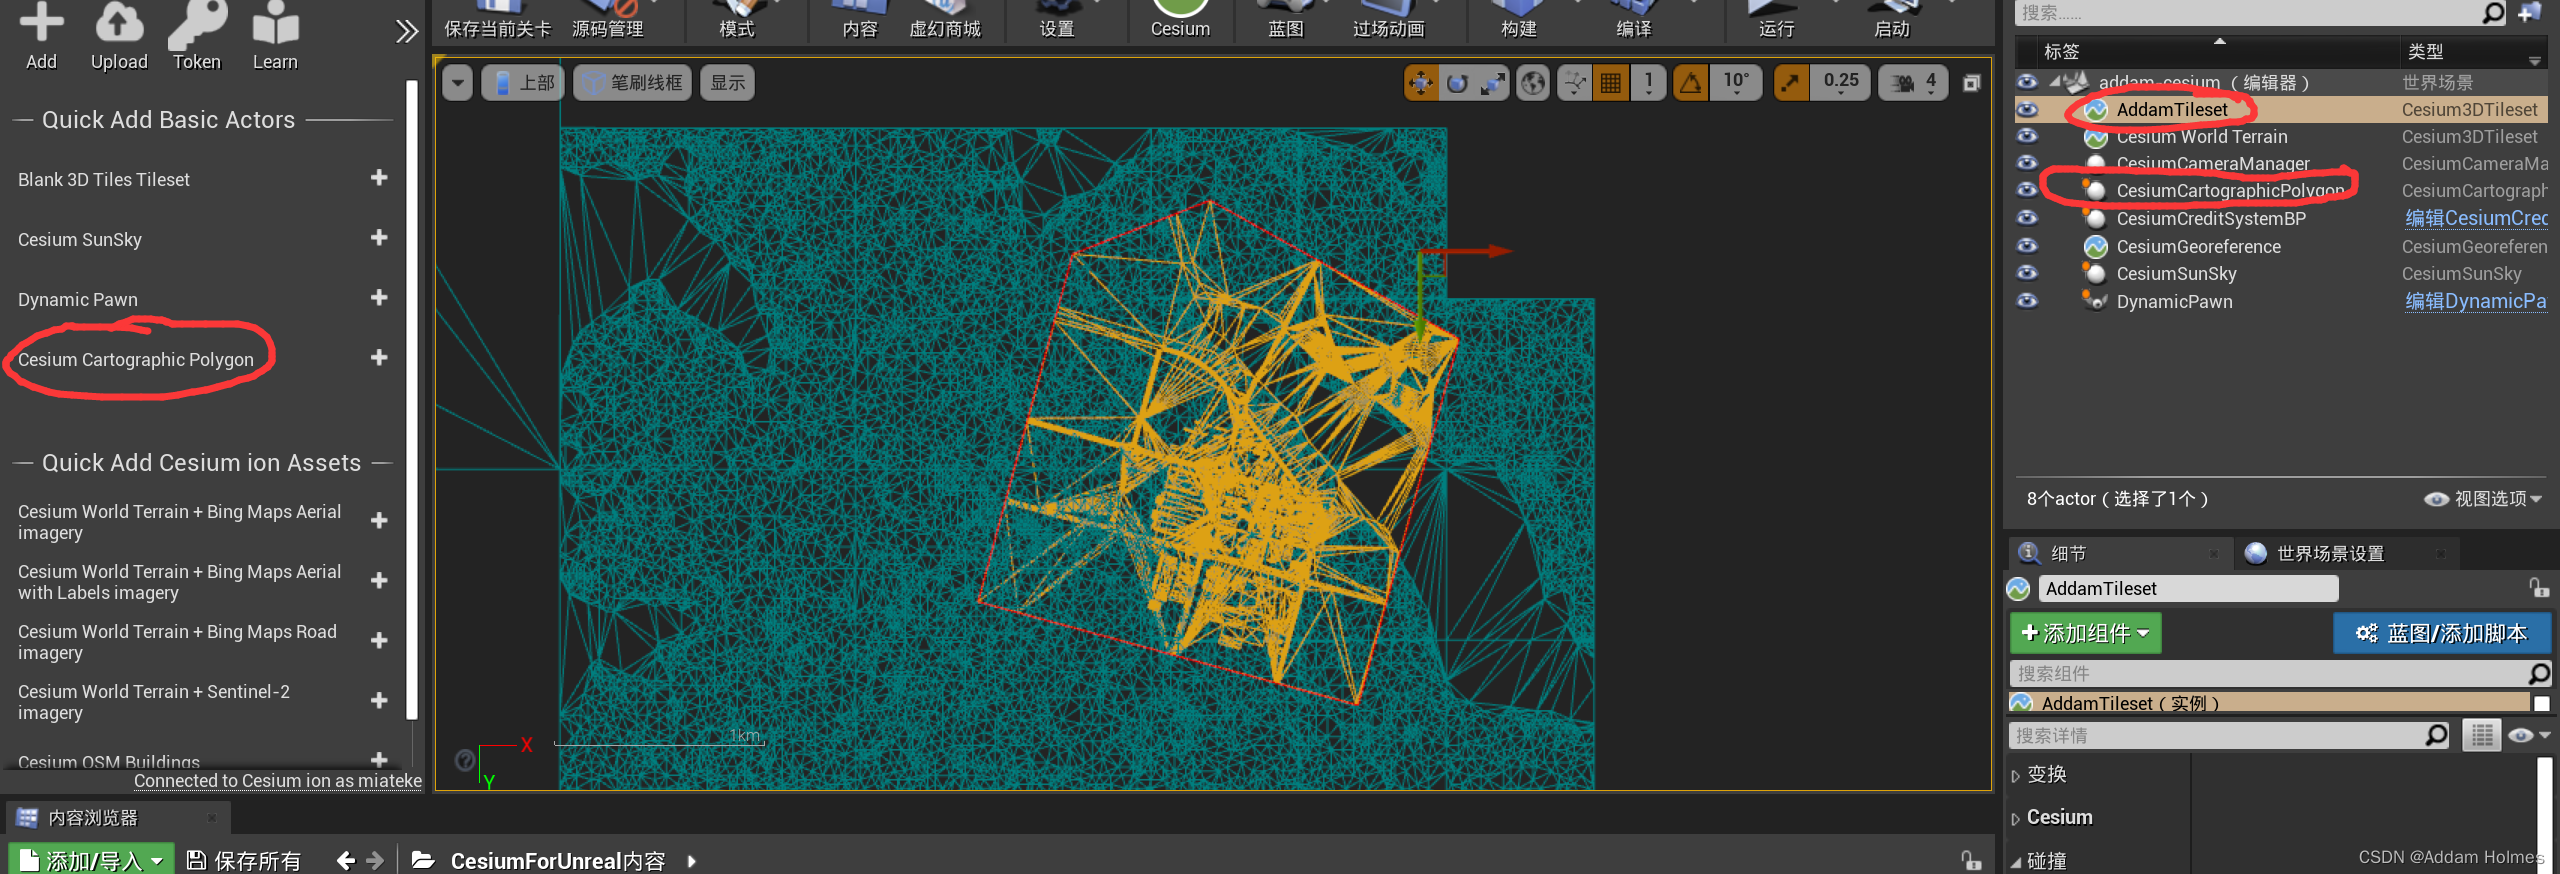This screenshot has width=2560, height=874.
Task: Click Blueprint/Add Script button
Action: pyautogui.click(x=2442, y=633)
